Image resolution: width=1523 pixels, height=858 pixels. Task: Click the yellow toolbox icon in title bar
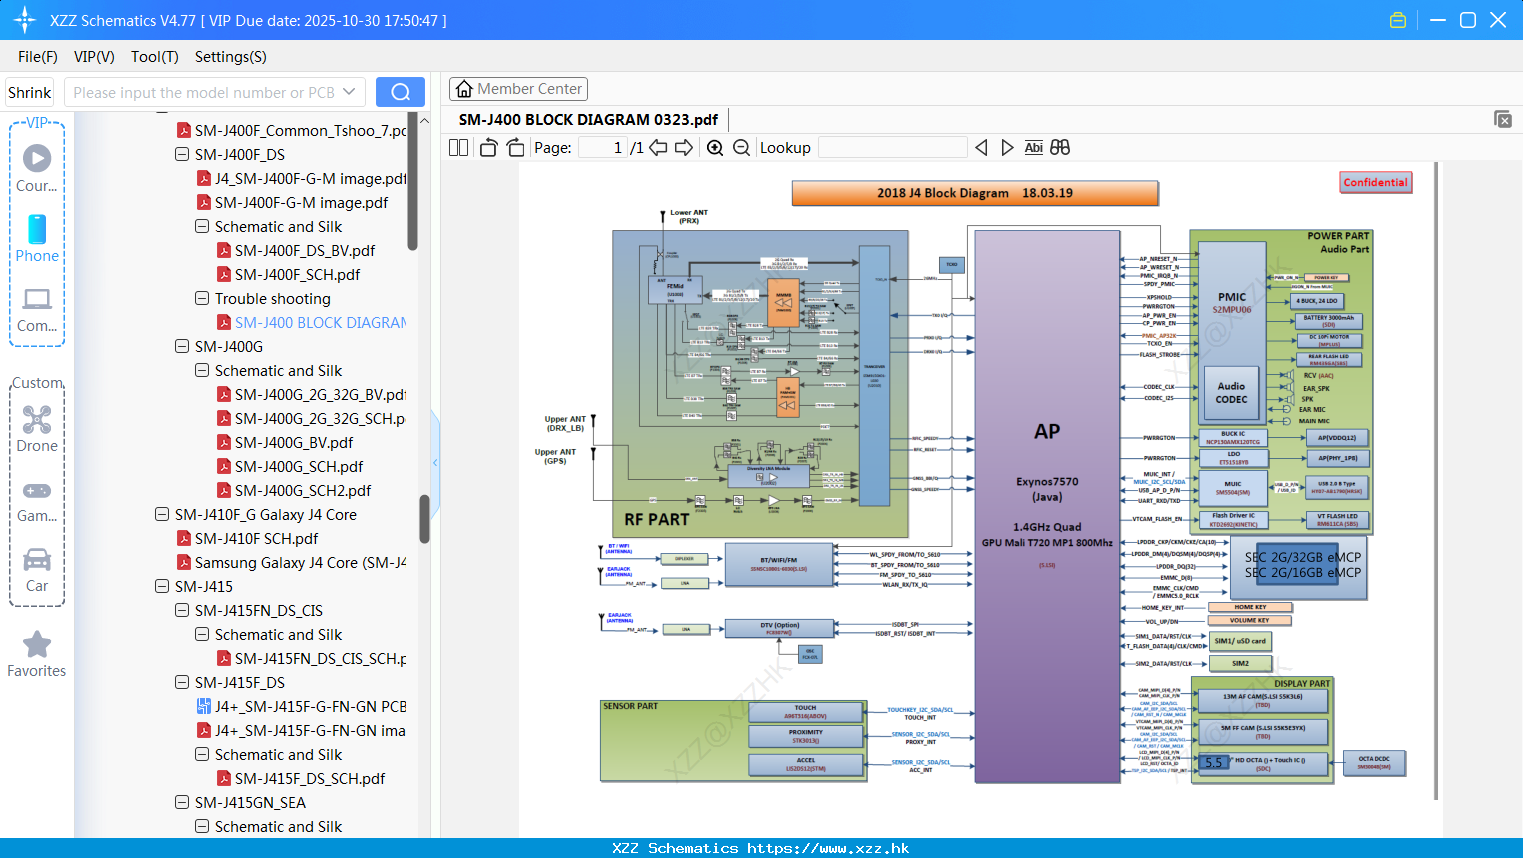tap(1398, 20)
